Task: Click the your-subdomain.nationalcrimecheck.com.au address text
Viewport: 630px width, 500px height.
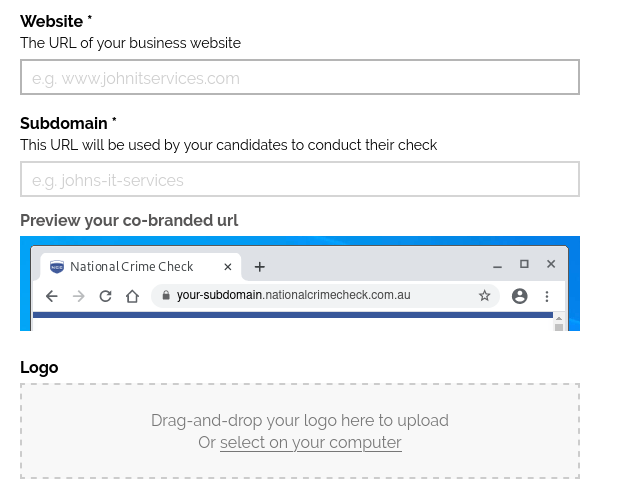Action: coord(293,296)
